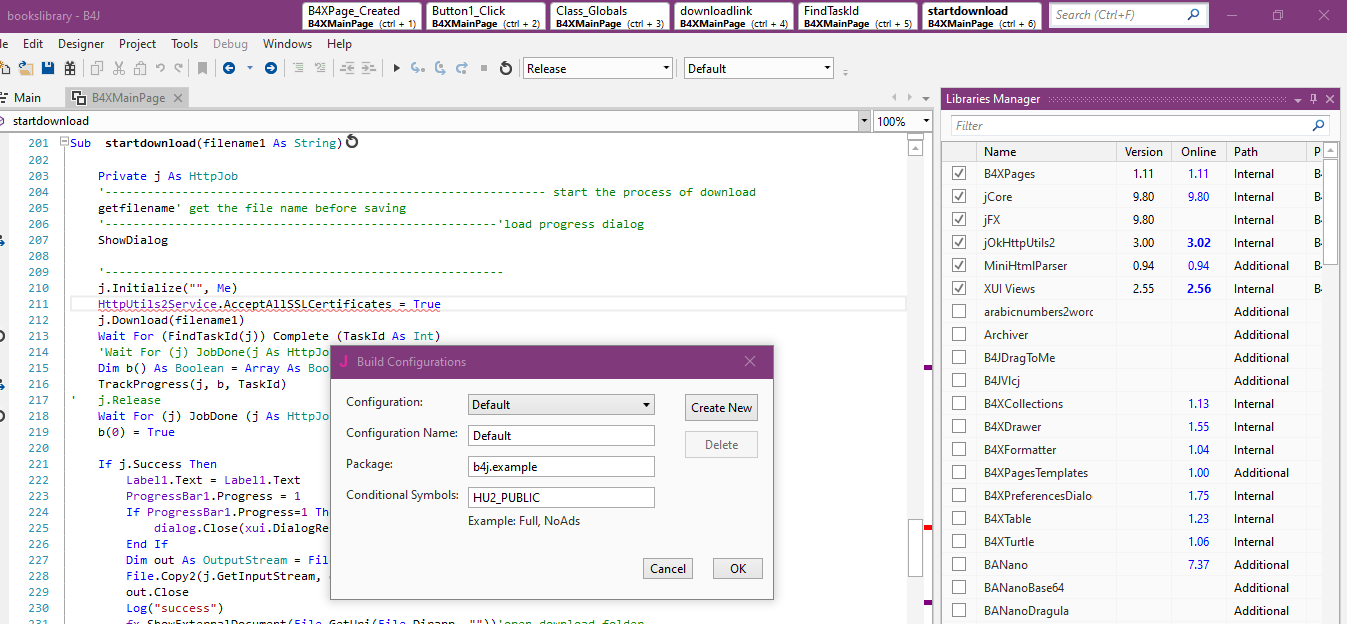Open the Project menu
The width and height of the screenshot is (1347, 624).
tap(137, 44)
